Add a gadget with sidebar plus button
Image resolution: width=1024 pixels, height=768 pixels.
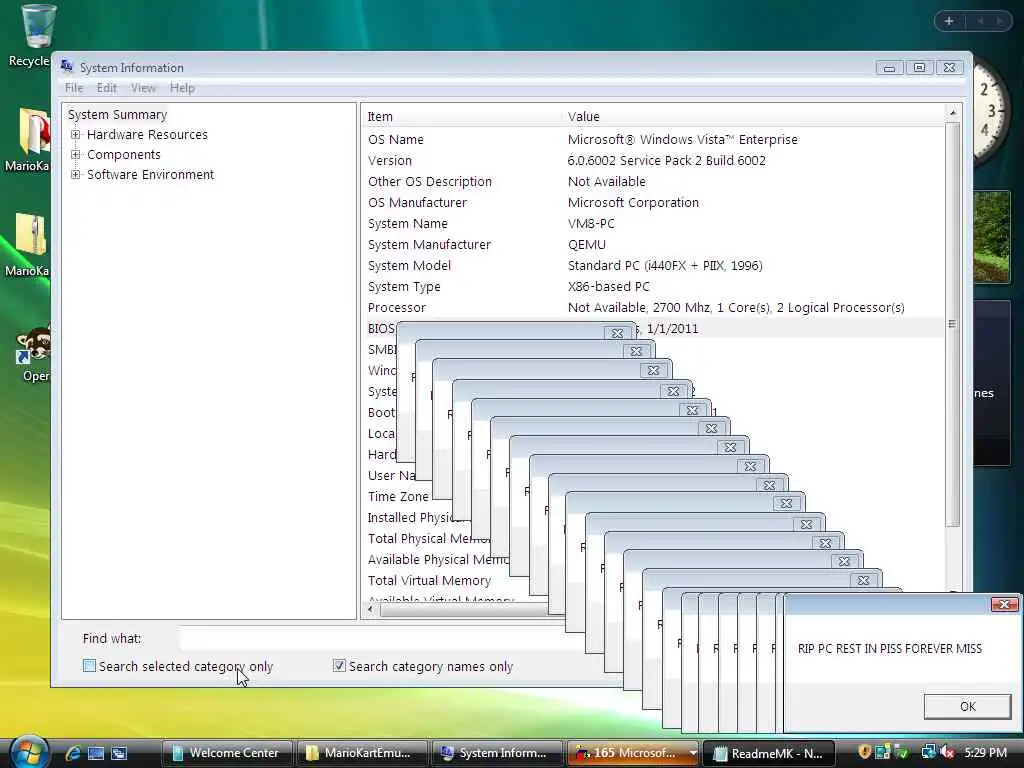(949, 22)
